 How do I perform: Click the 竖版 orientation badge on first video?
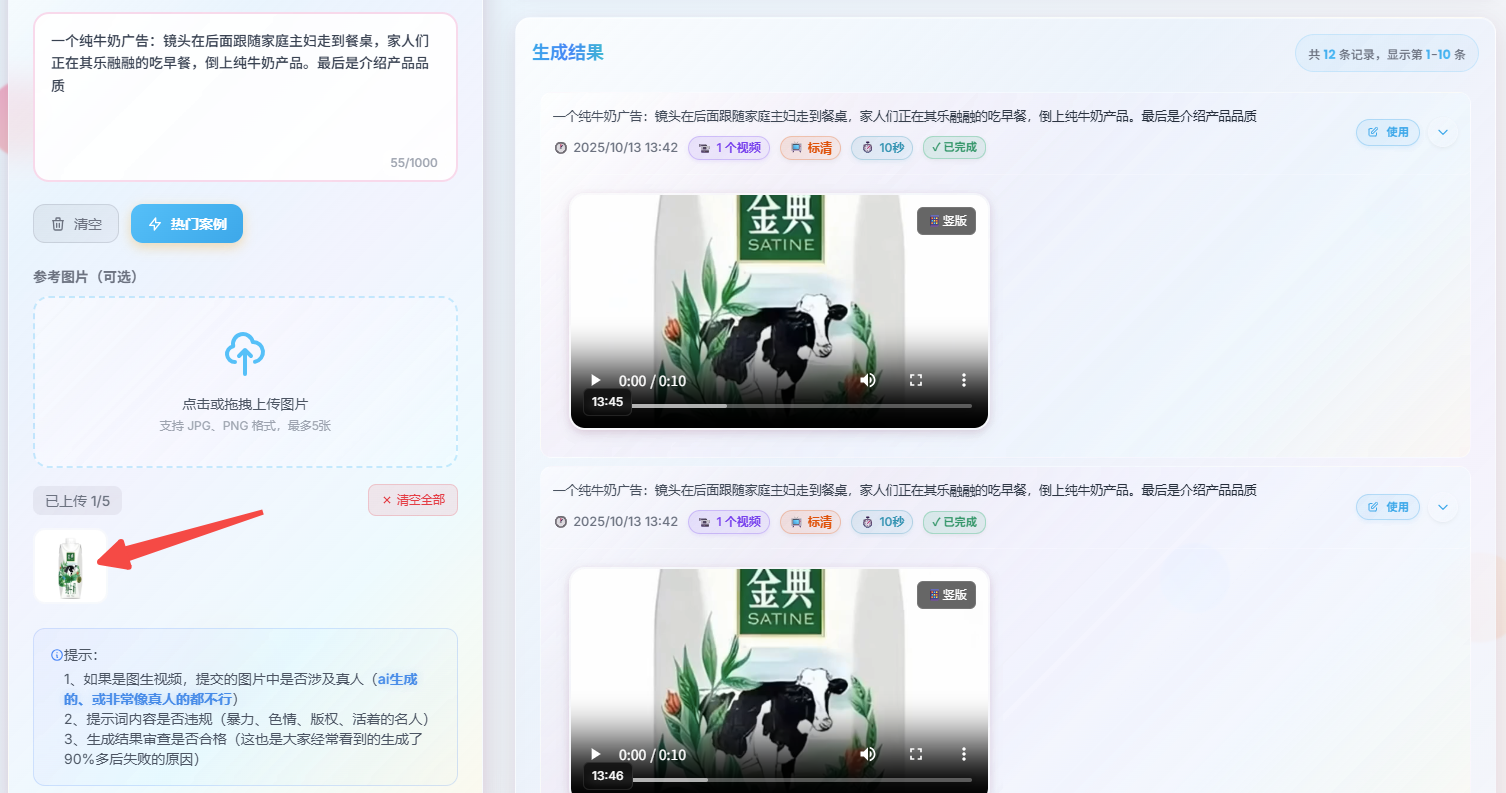(945, 220)
